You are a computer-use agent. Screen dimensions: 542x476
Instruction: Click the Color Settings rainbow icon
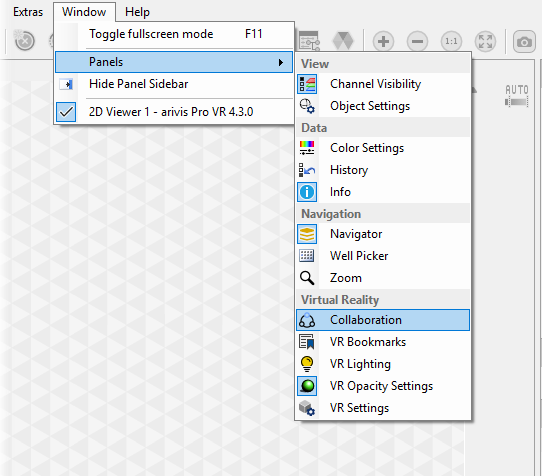[x=307, y=148]
